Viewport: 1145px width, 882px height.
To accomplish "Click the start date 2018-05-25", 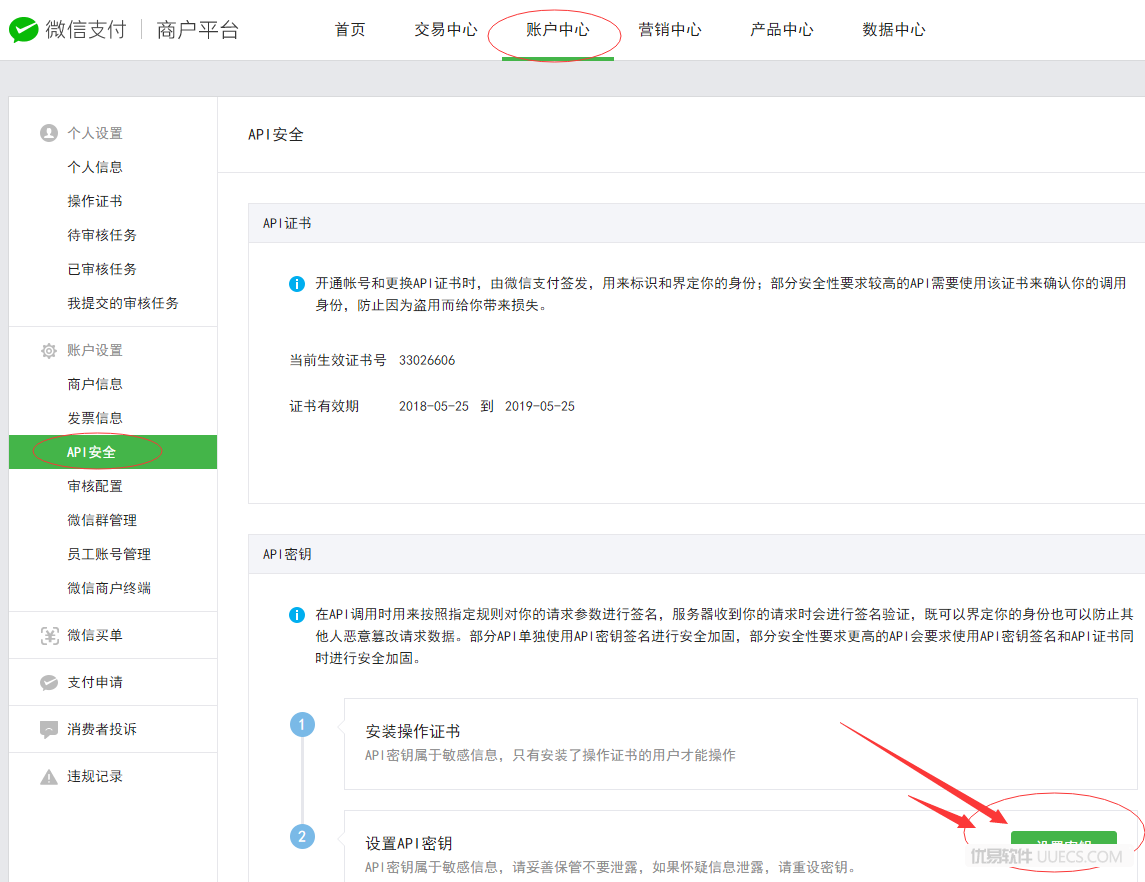I will coord(434,406).
